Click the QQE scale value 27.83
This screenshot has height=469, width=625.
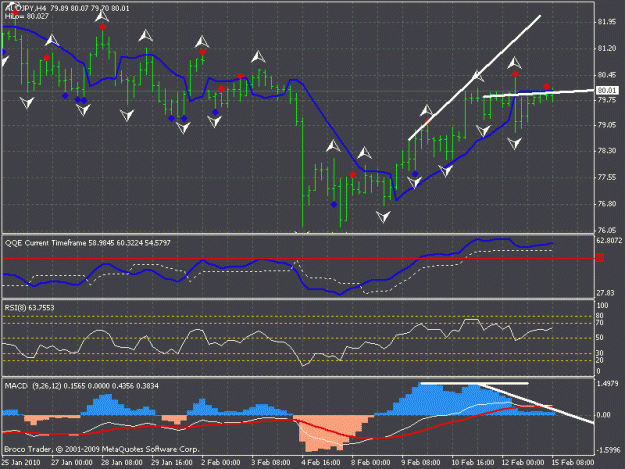[x=605, y=293]
